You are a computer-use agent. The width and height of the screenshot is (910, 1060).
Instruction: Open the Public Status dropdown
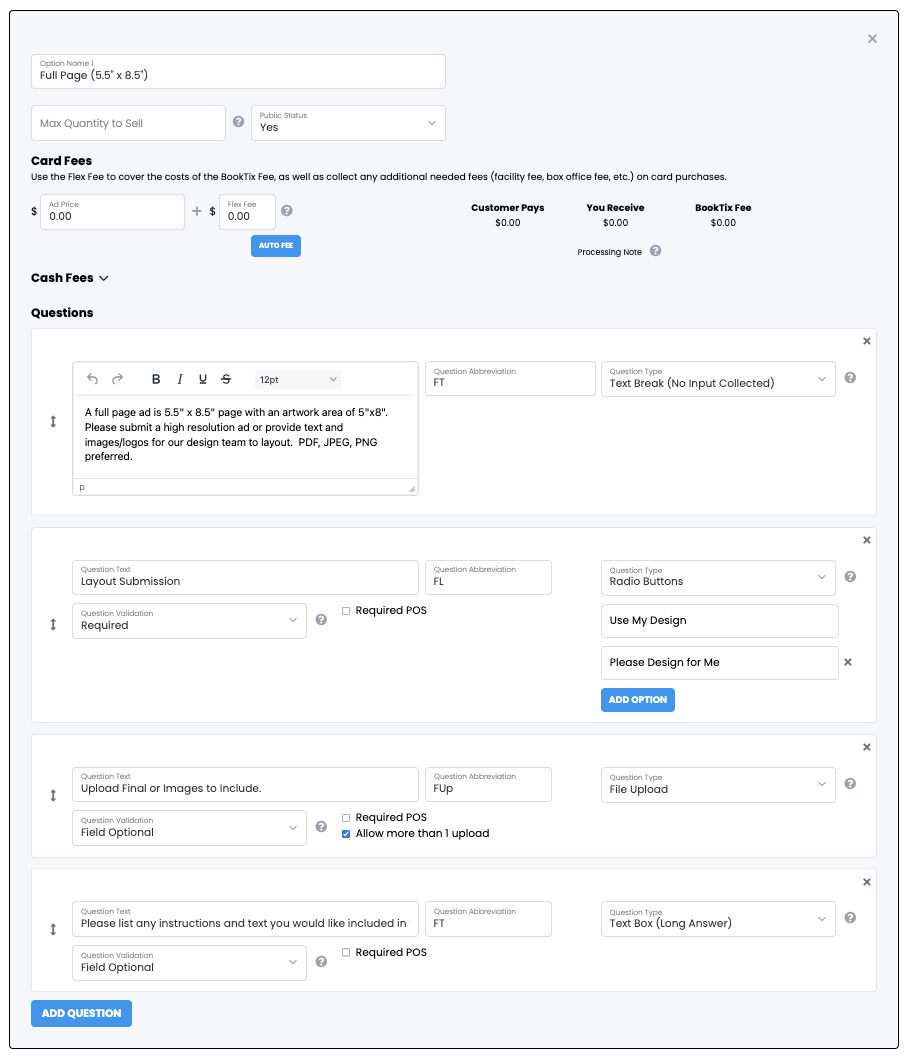pos(347,123)
